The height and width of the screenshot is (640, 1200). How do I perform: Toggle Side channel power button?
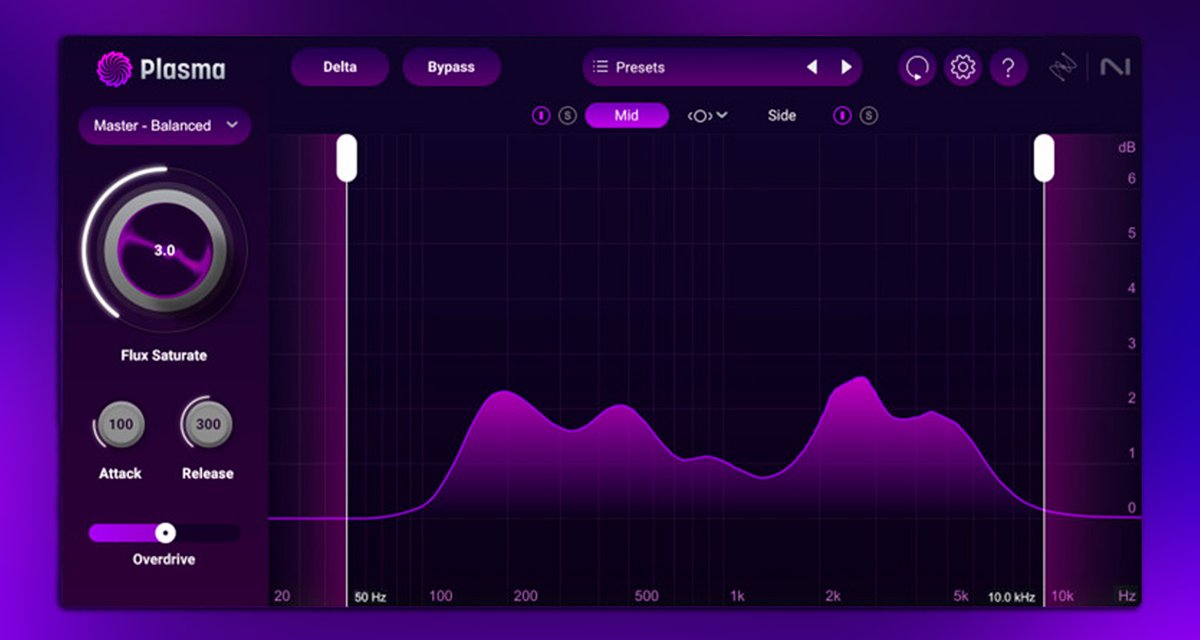coord(842,116)
